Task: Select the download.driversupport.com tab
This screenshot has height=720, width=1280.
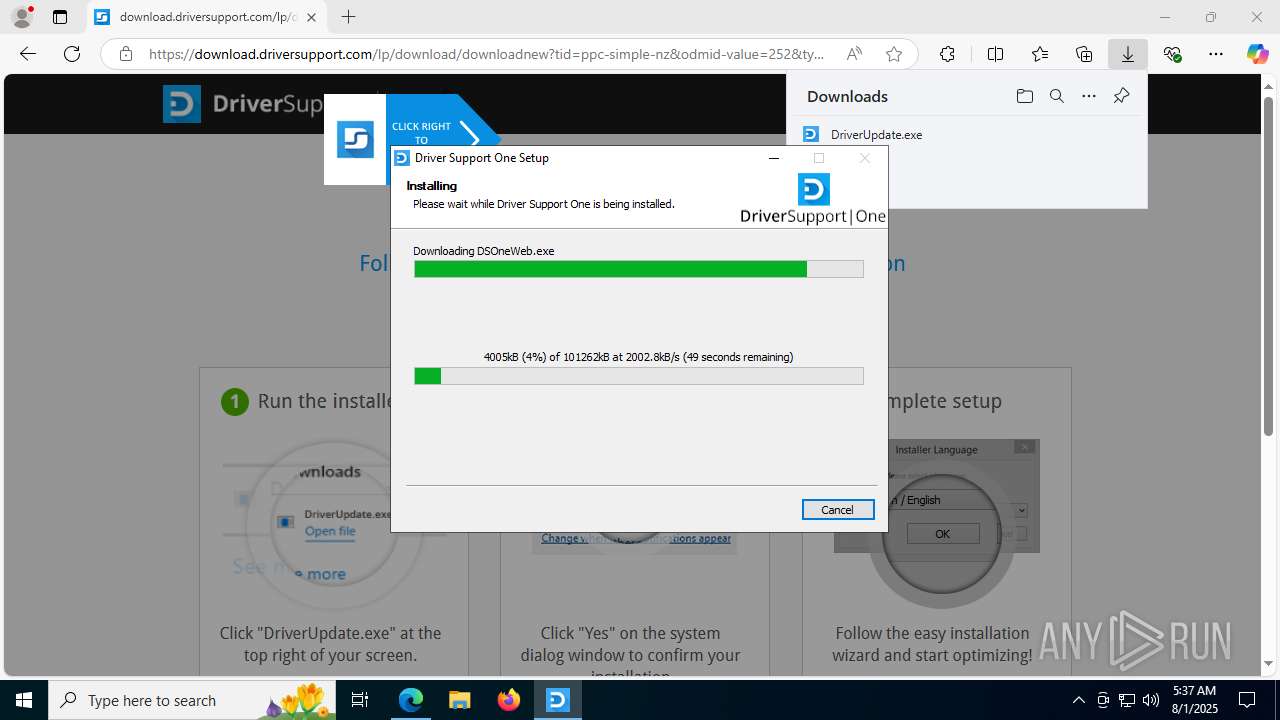Action: pyautogui.click(x=205, y=17)
